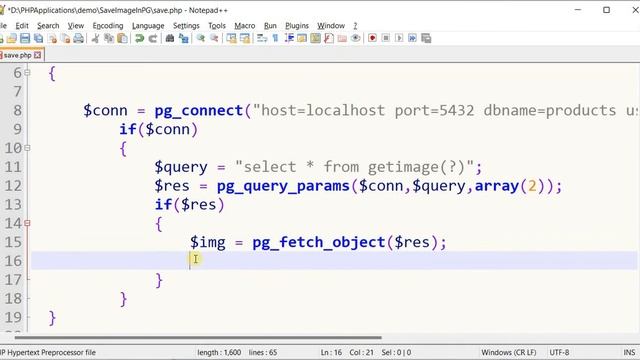640x360 pixels.
Task: Click line number 12 in the margin
Action: [x=13, y=186]
